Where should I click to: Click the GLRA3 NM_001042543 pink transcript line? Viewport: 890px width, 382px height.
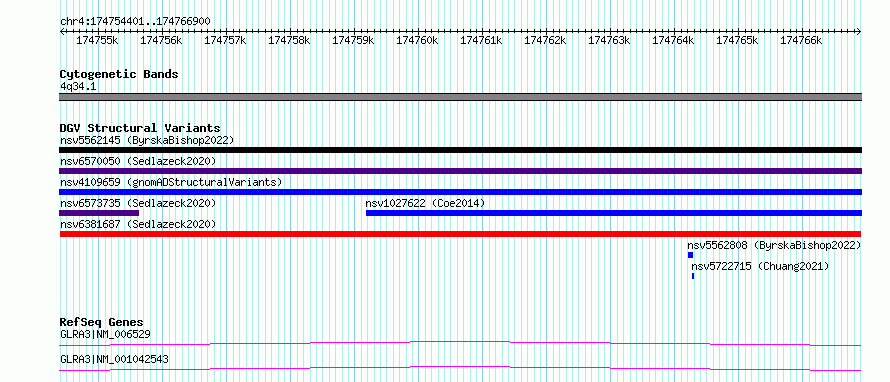click(x=460, y=368)
